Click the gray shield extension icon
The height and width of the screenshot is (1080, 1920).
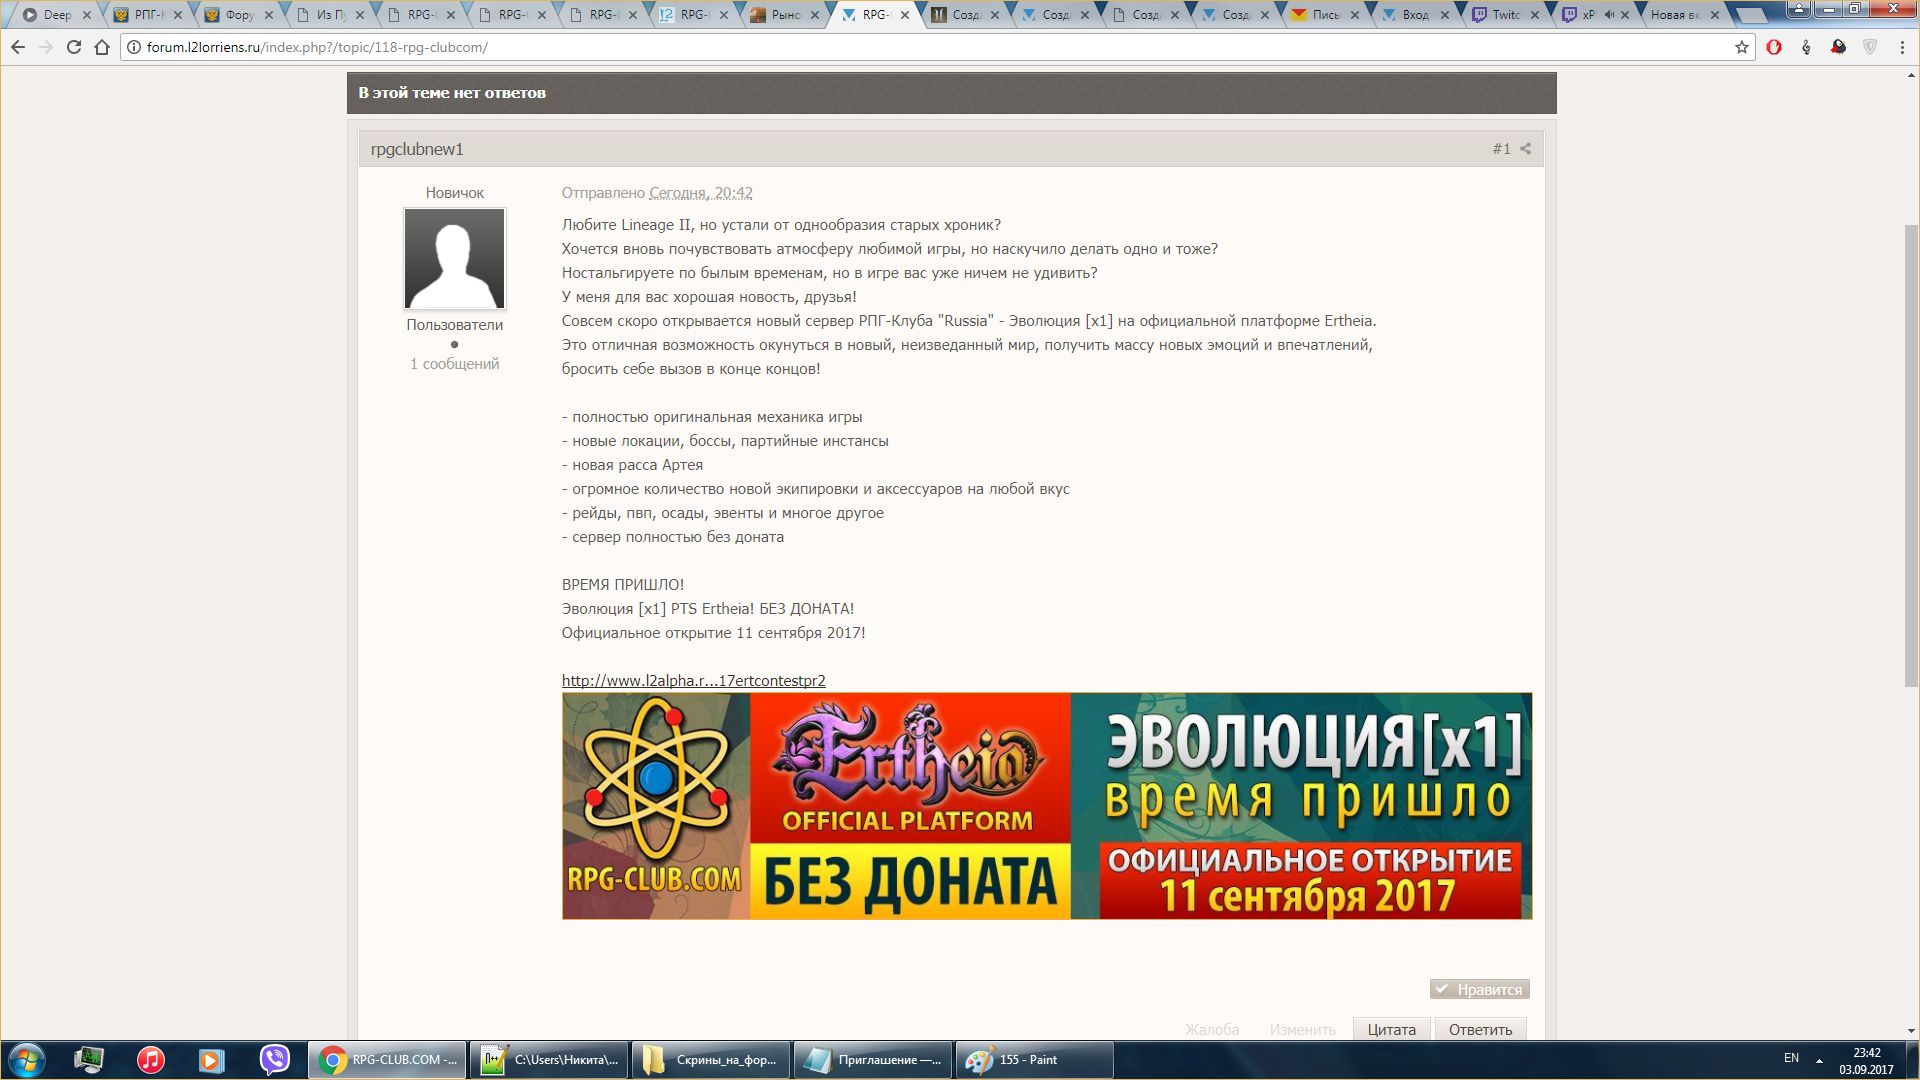pyautogui.click(x=1870, y=47)
